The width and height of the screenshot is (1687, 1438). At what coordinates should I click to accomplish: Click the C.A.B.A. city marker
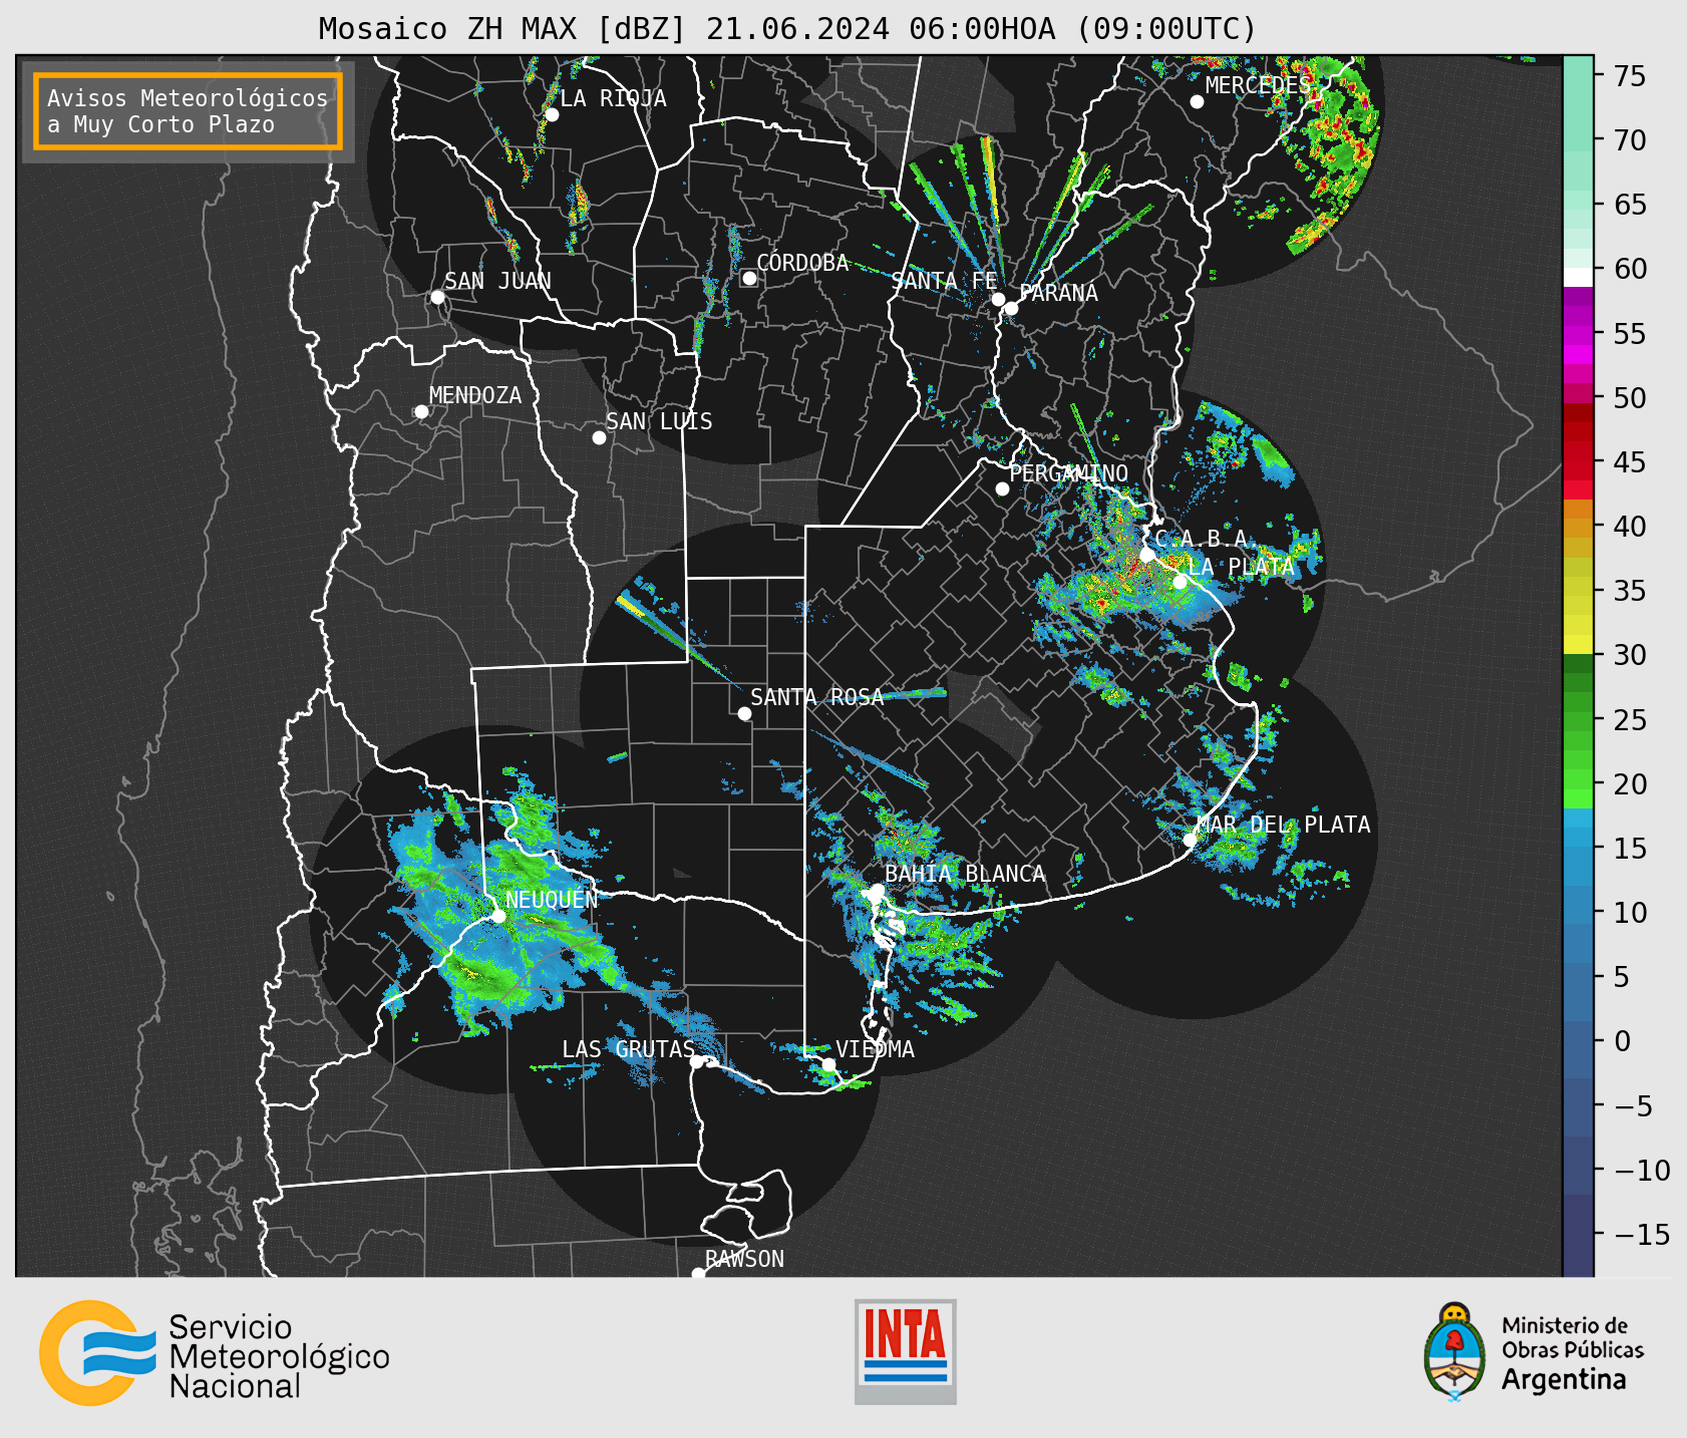pos(1147,555)
